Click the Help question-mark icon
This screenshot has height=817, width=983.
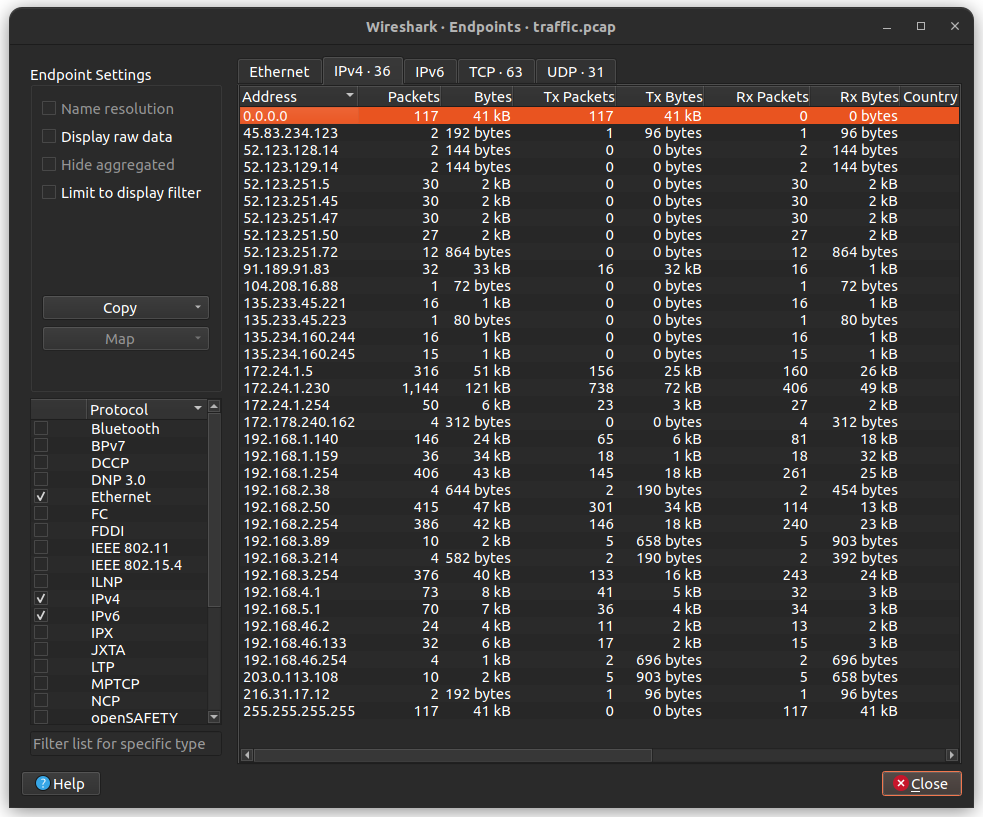[41, 783]
